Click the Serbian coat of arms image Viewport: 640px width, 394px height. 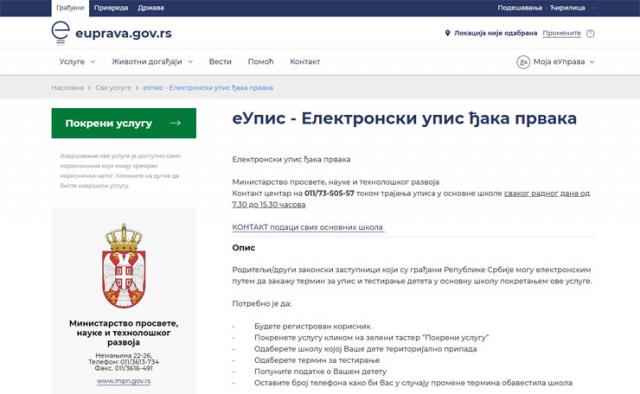pyautogui.click(x=124, y=266)
